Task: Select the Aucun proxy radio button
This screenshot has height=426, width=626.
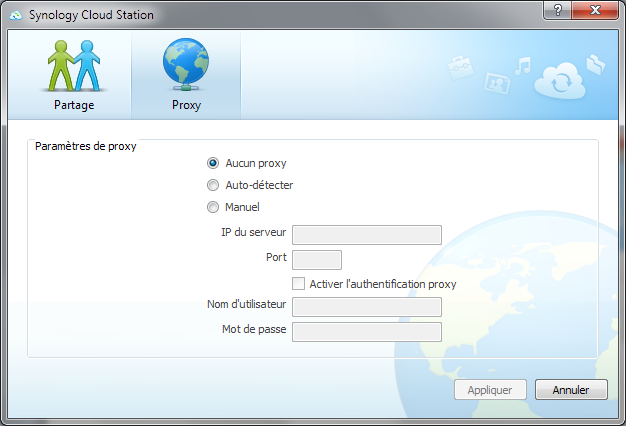Action: pos(213,163)
